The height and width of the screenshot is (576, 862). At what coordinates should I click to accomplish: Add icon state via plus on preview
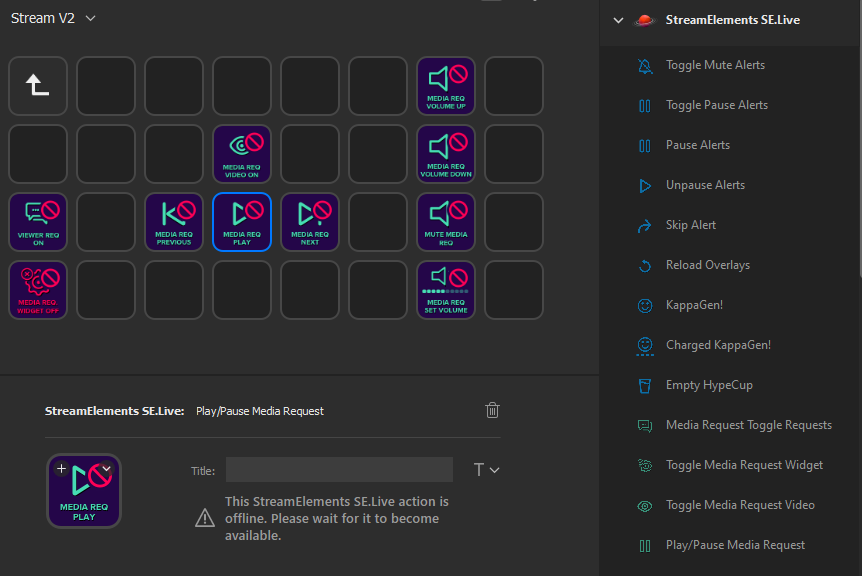point(62,468)
